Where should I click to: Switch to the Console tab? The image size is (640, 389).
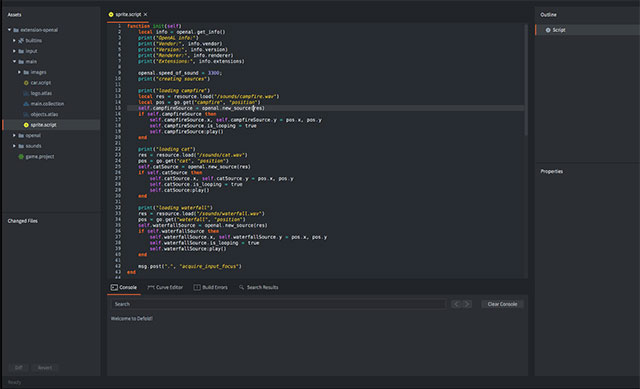(x=124, y=287)
